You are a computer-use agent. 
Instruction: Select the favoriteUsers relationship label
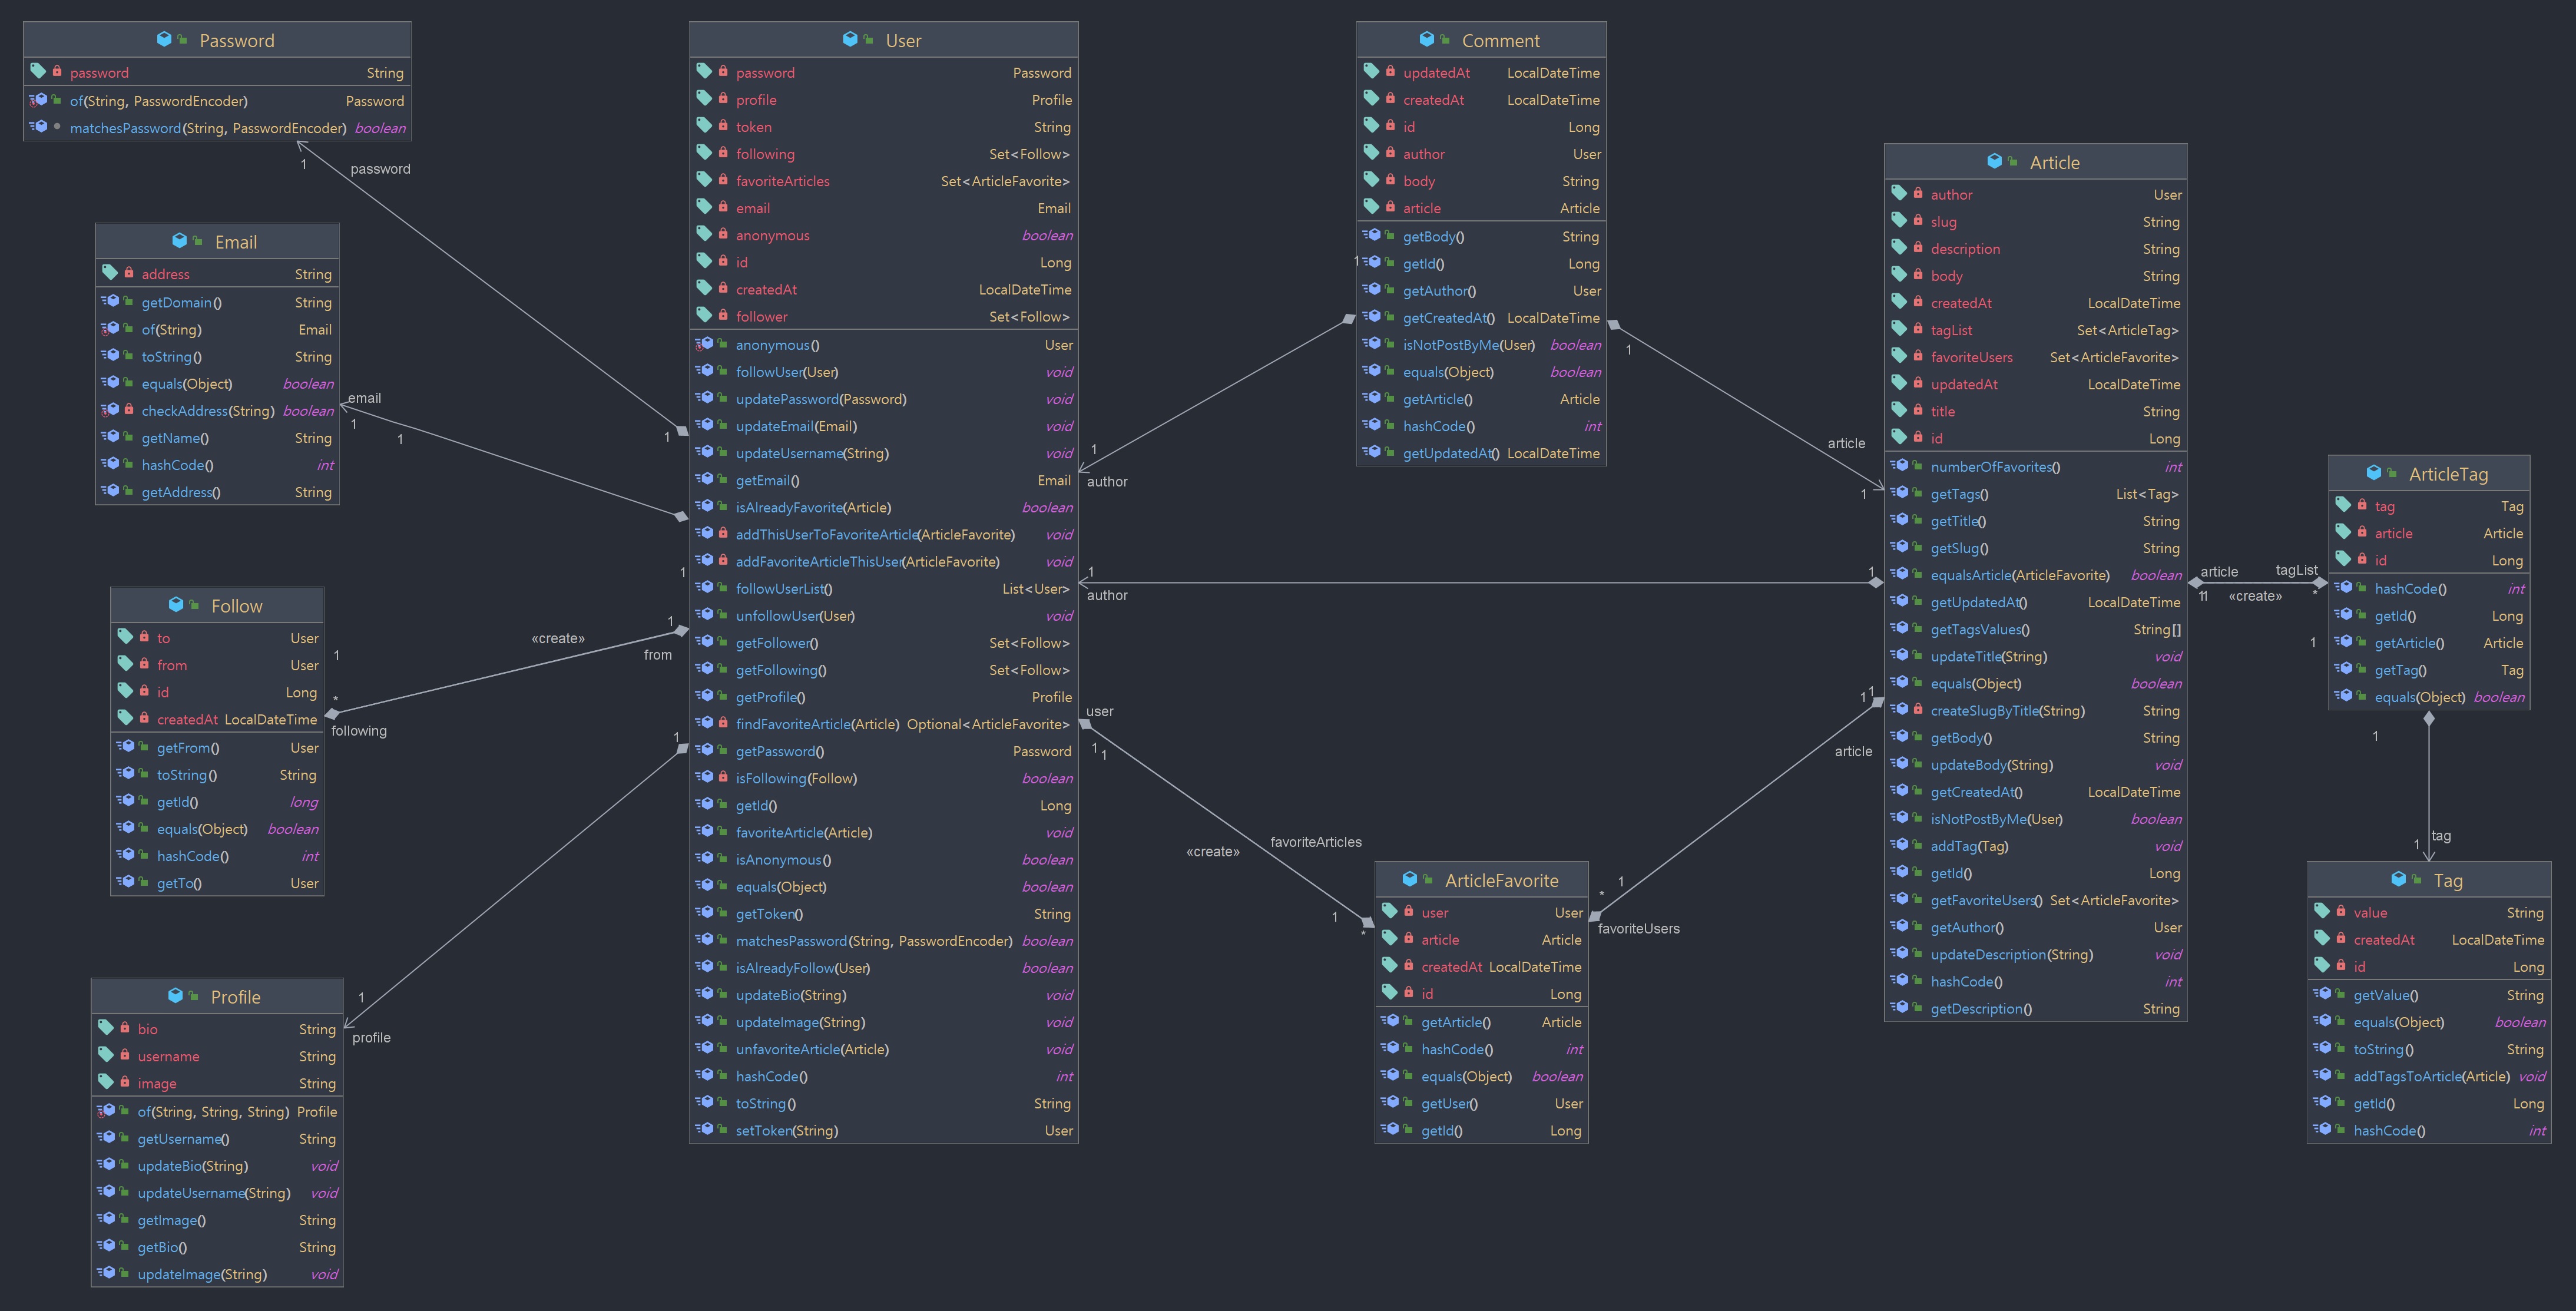click(1638, 929)
